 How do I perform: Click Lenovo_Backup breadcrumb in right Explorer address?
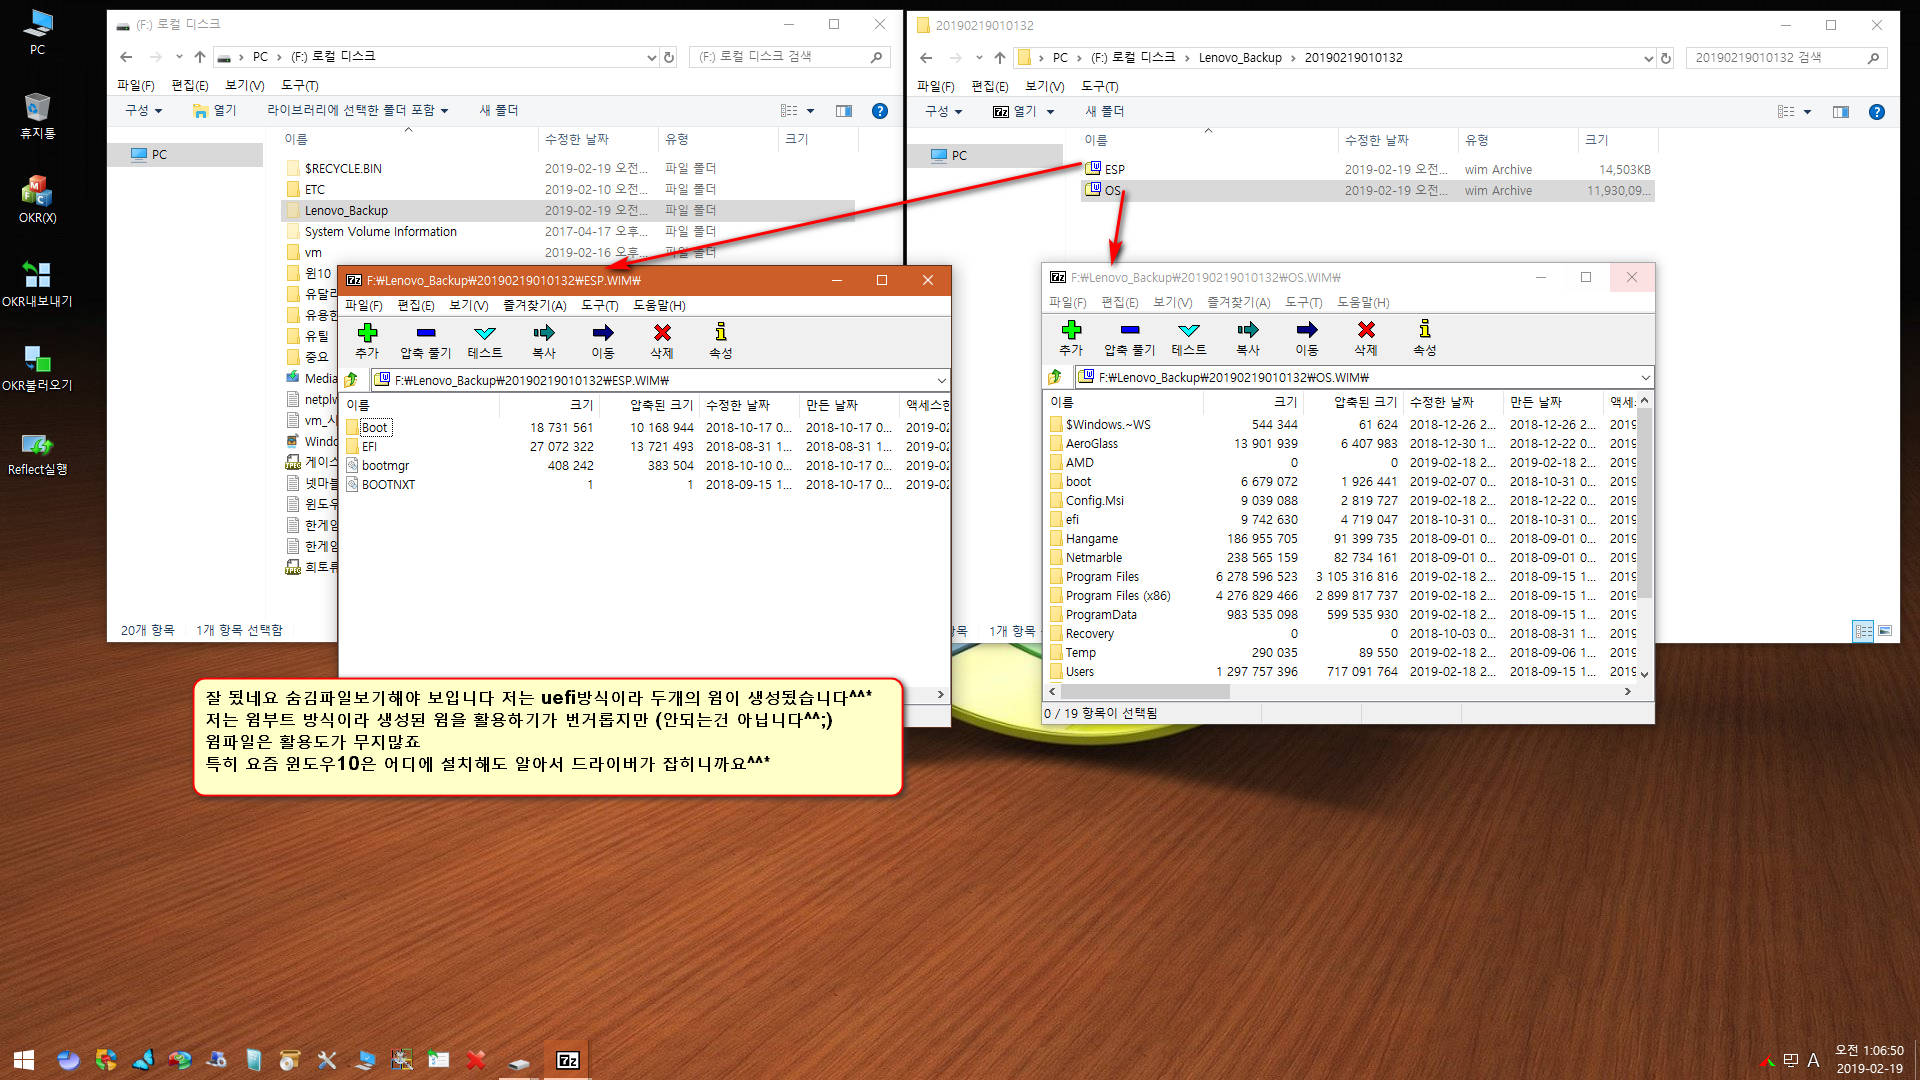coord(1240,58)
